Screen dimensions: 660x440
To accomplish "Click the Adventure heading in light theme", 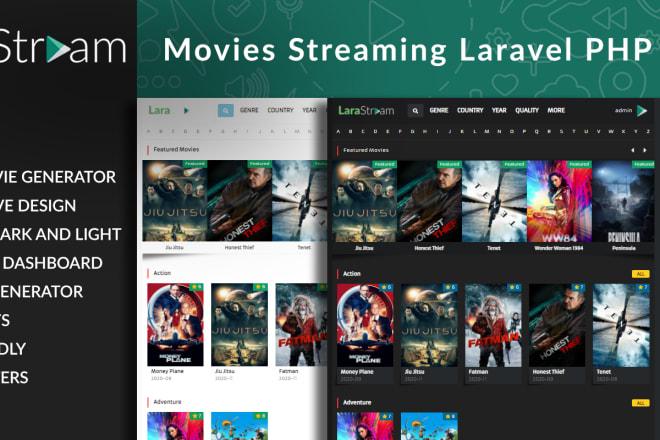I will click(x=167, y=402).
